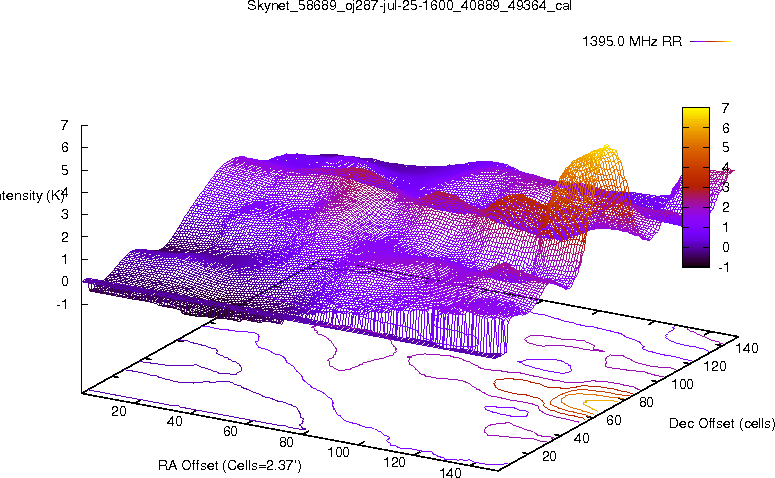Image resolution: width=775 pixels, height=478 pixels.
Task: Click the -1 label on the color bar
Action: click(724, 267)
